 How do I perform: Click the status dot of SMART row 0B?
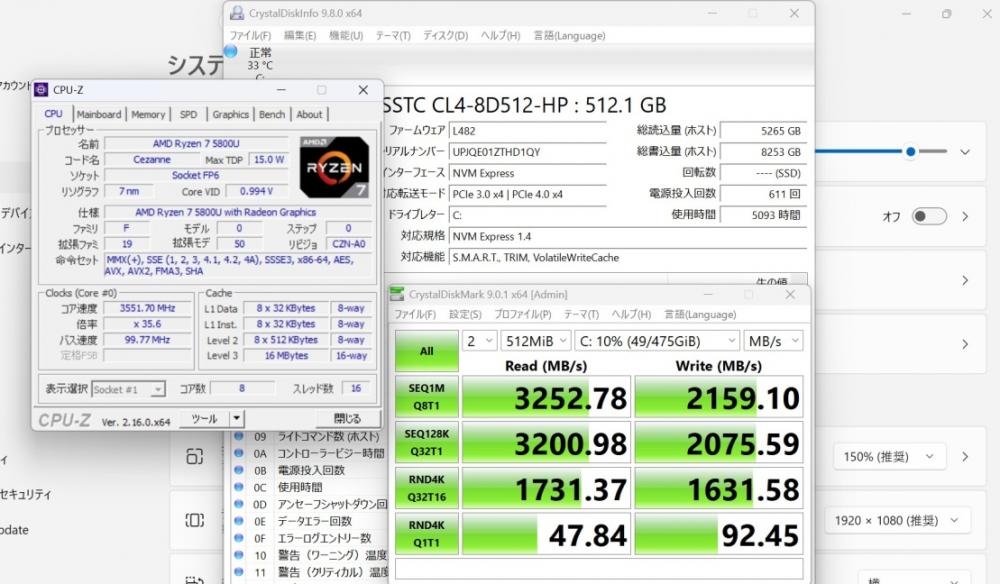point(239,471)
